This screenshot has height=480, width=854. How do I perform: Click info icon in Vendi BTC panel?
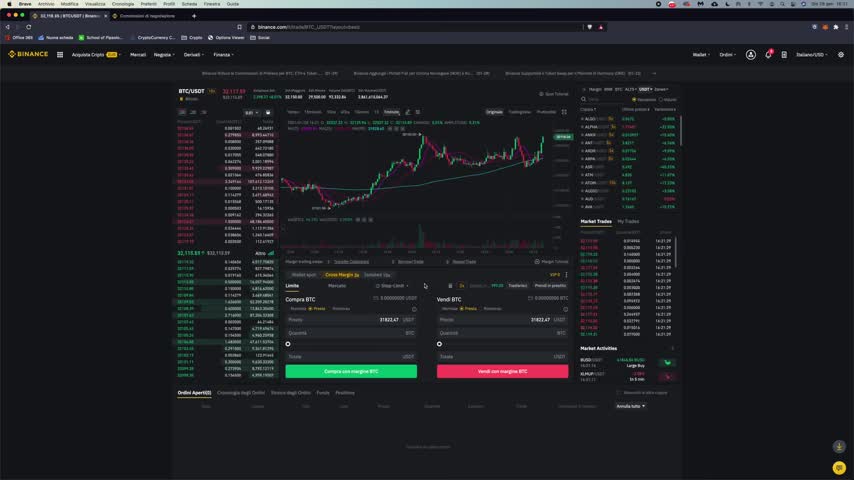[565, 309]
